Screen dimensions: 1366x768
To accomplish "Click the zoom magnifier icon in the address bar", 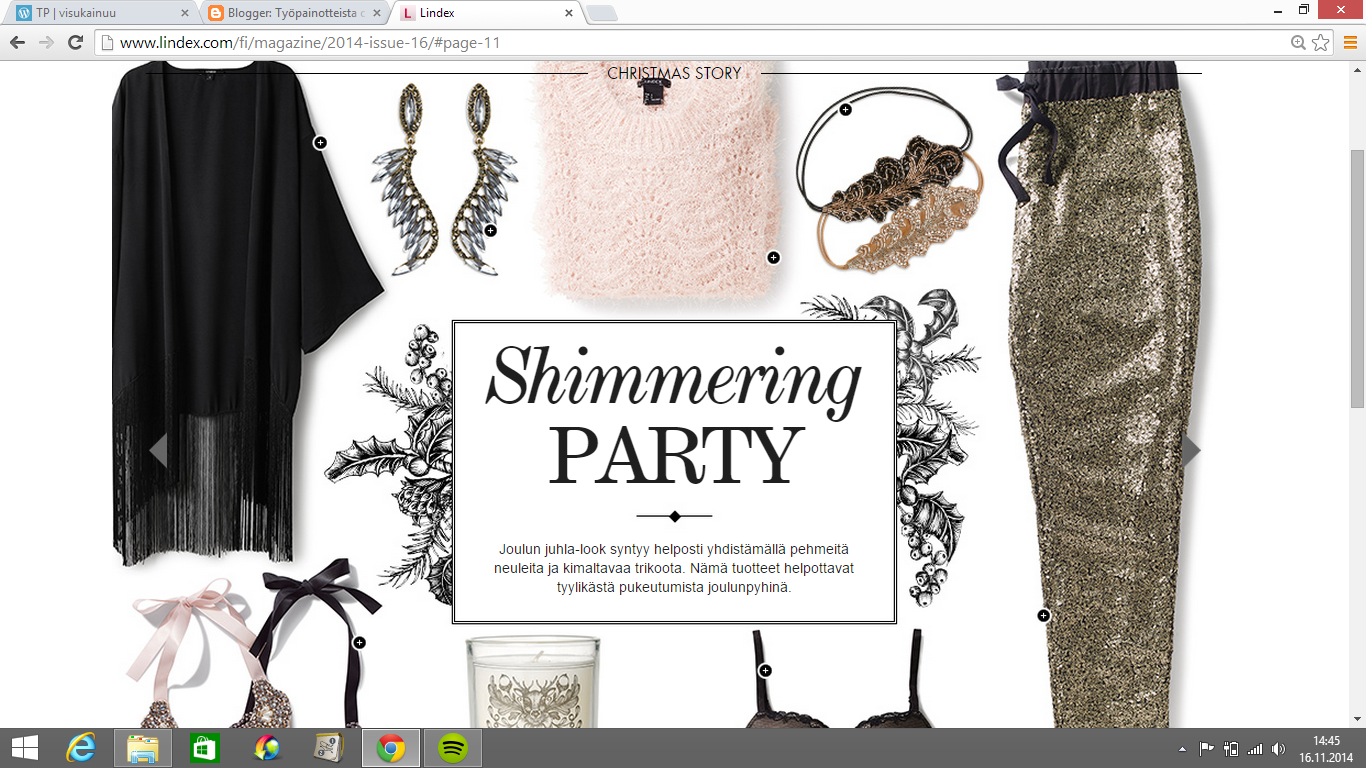I will click(1298, 42).
